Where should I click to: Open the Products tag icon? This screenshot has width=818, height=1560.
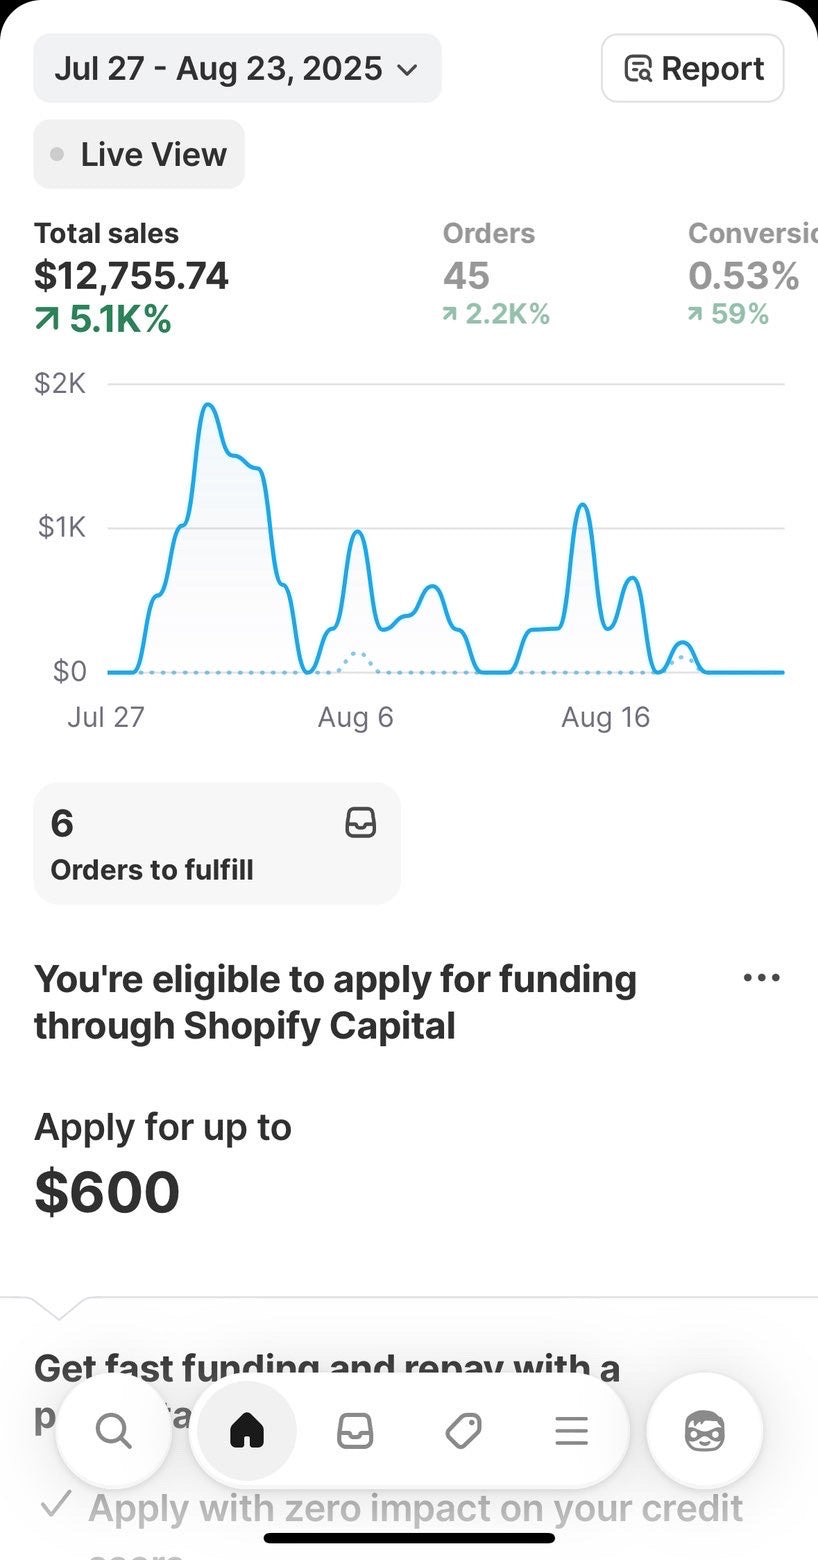click(x=463, y=1432)
